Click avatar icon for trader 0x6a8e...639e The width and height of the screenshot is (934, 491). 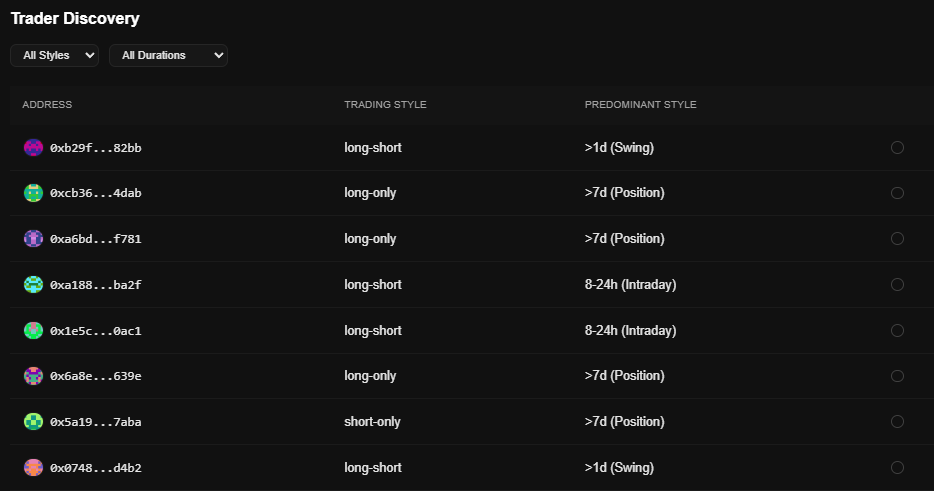coord(34,376)
